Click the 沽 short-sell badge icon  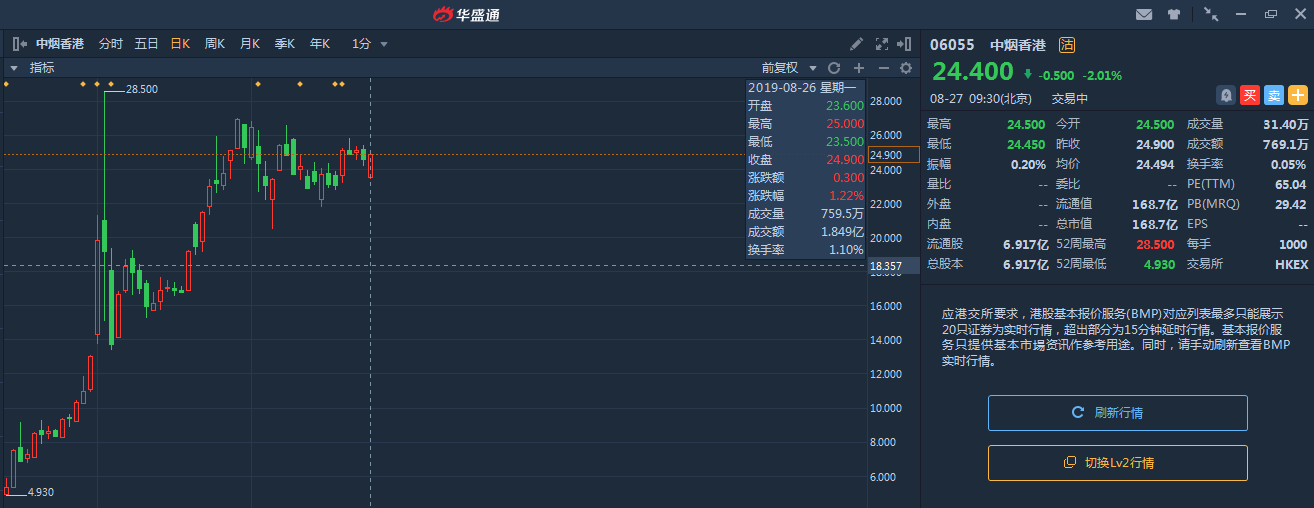[x=1067, y=45]
